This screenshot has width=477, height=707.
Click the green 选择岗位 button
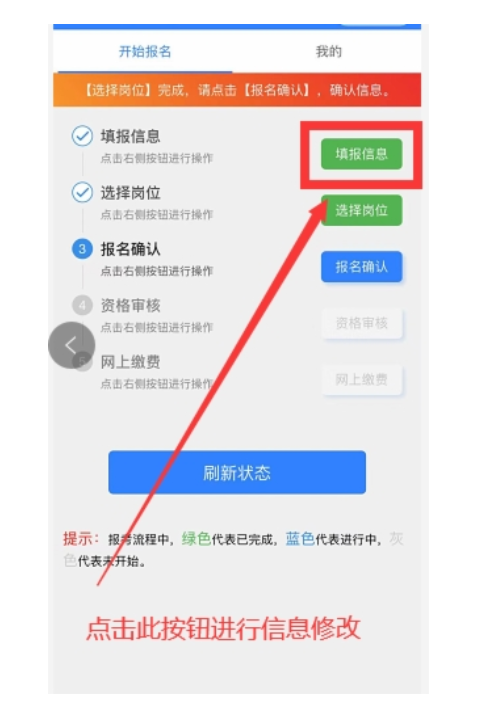click(x=361, y=210)
